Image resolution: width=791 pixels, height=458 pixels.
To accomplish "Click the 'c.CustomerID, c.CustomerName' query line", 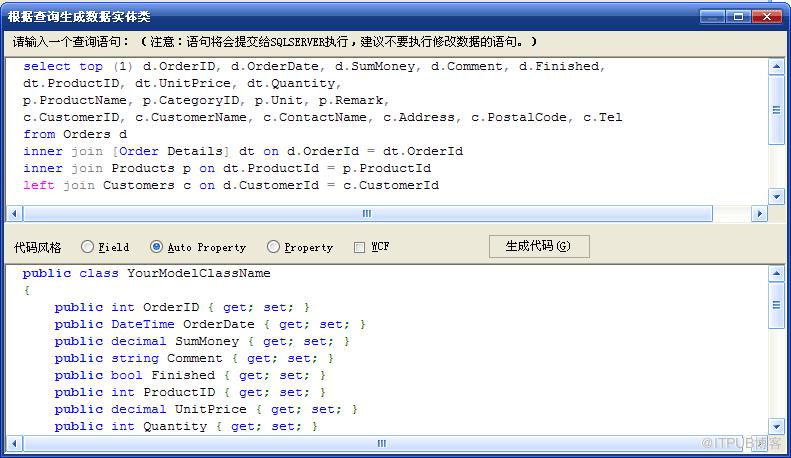I will click(x=322, y=118).
